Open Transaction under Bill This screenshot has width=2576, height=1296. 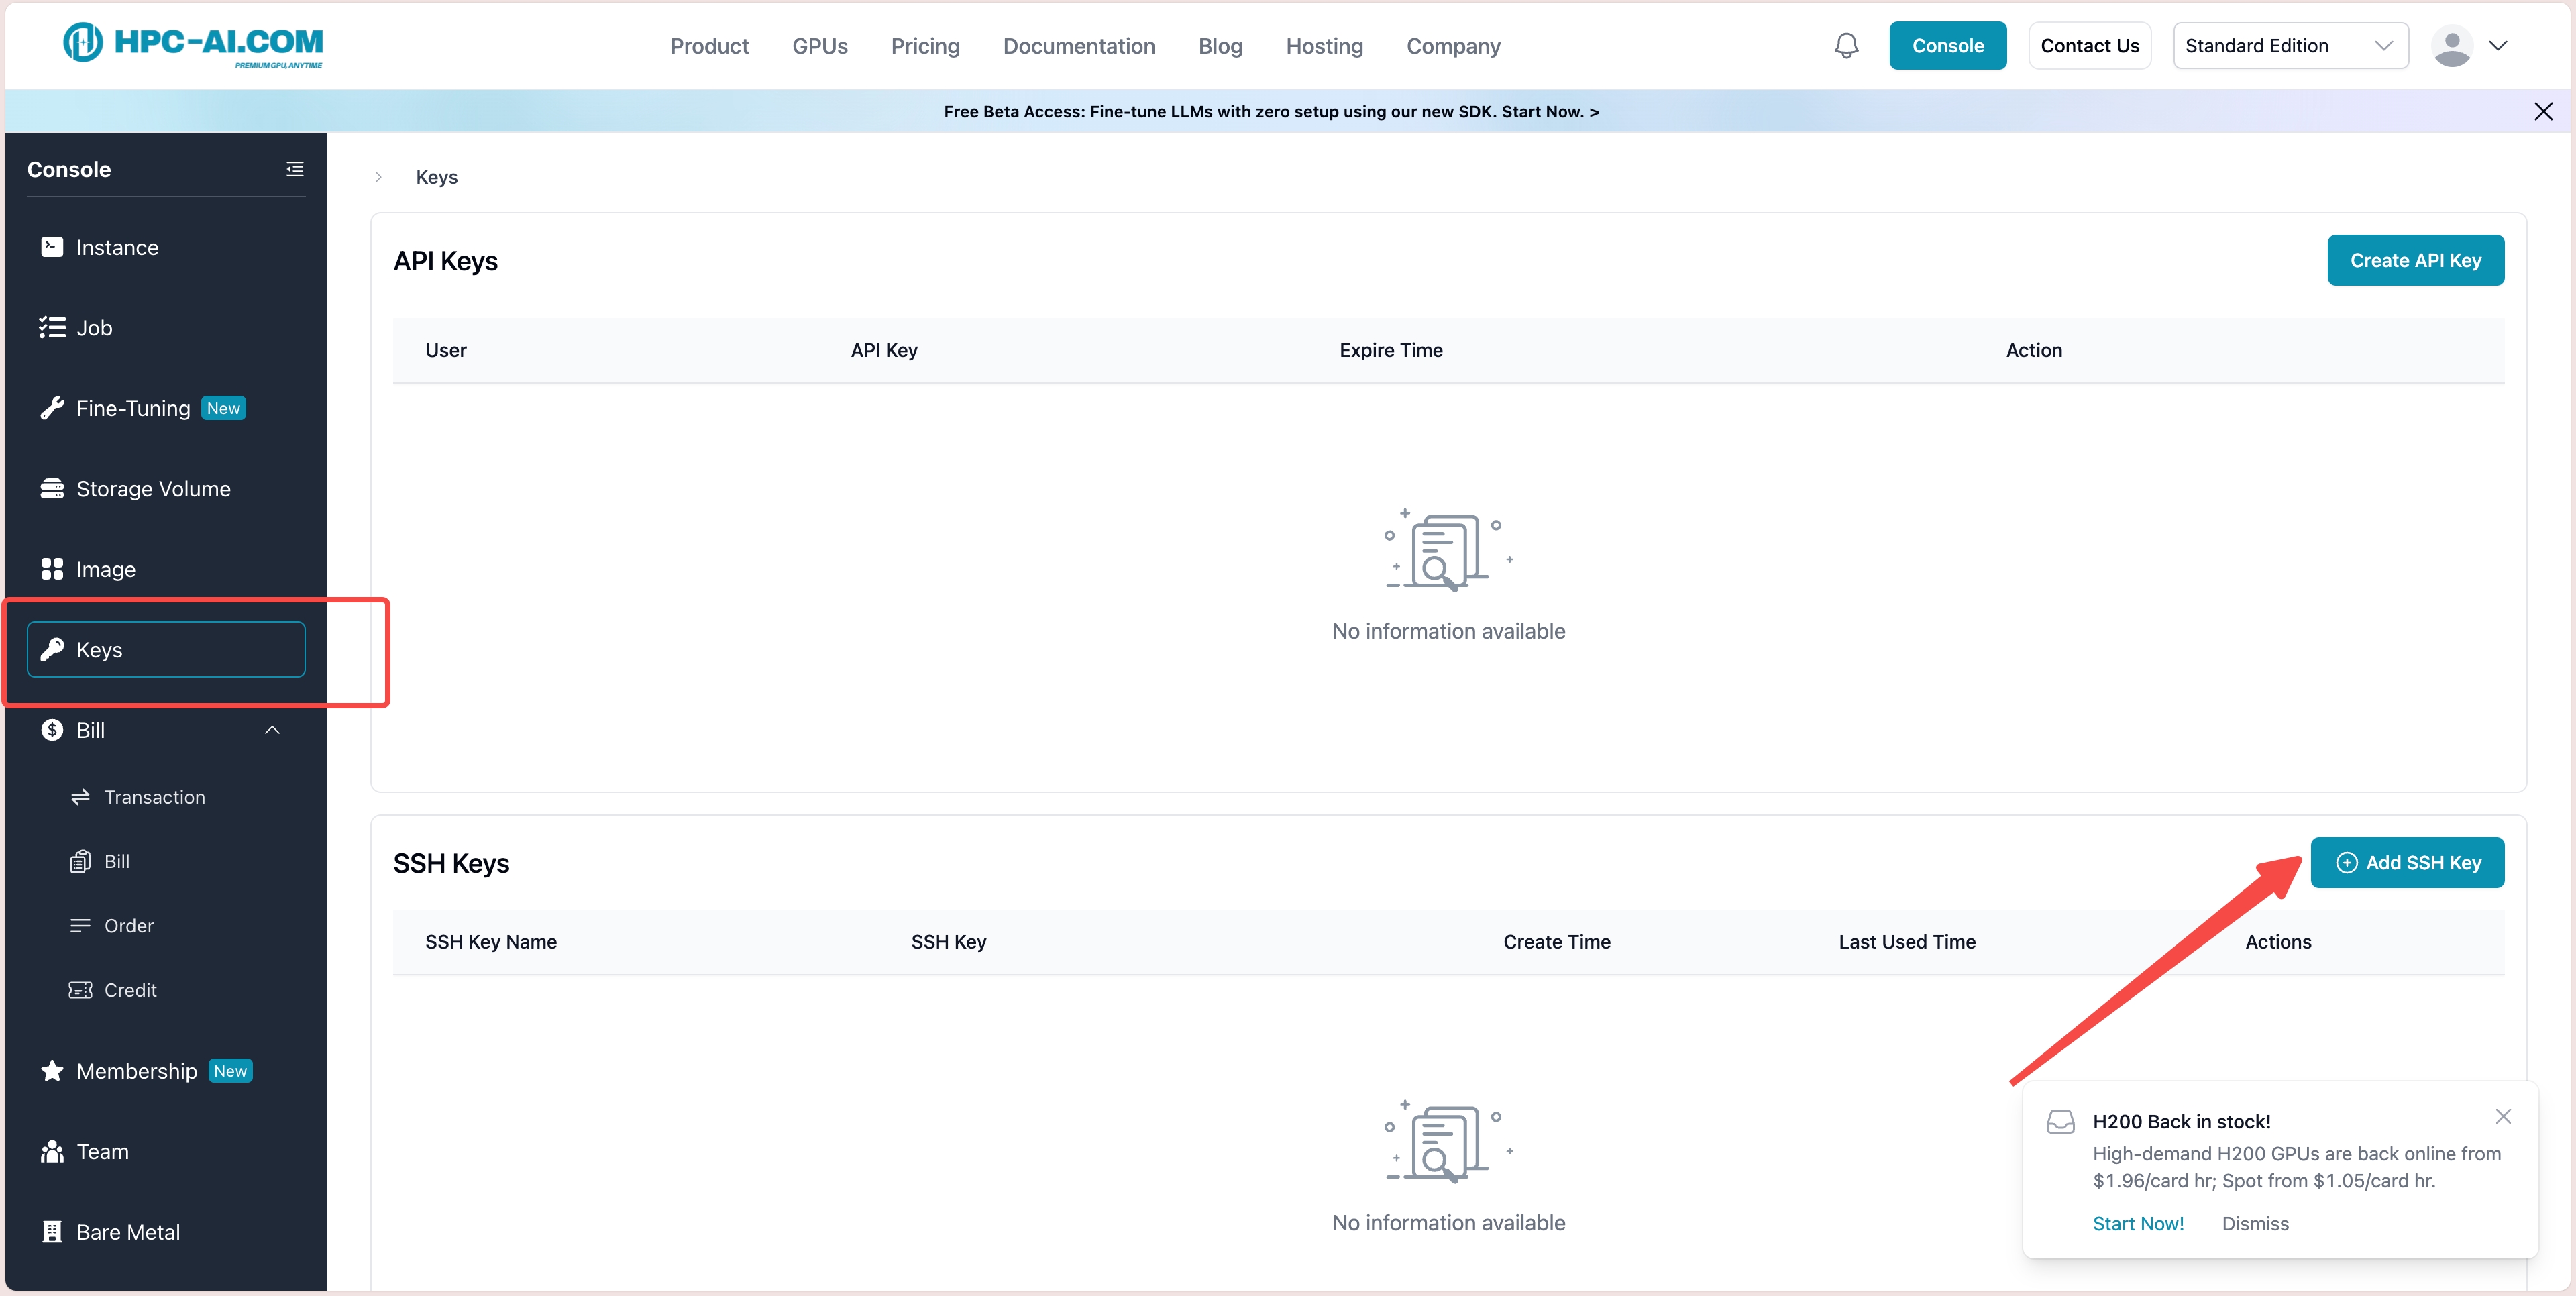(x=154, y=797)
